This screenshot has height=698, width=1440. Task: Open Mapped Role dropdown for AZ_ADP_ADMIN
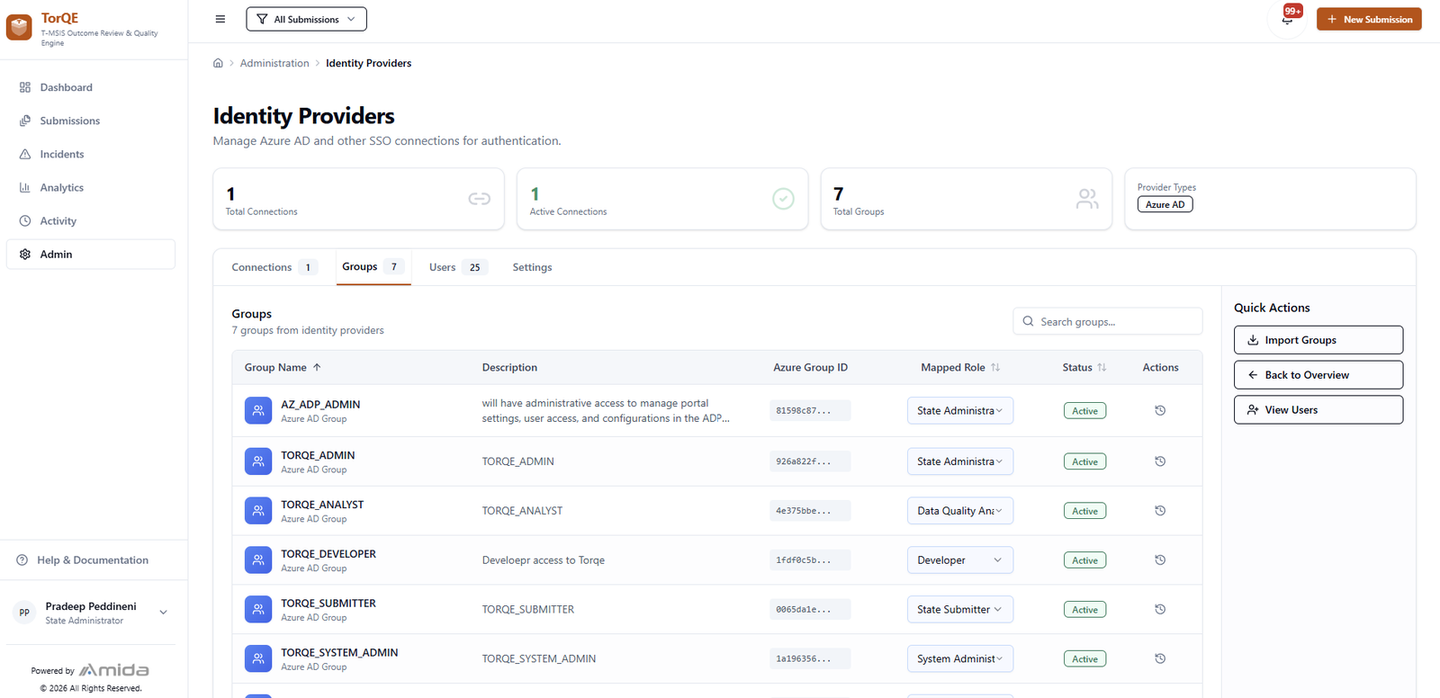point(960,410)
